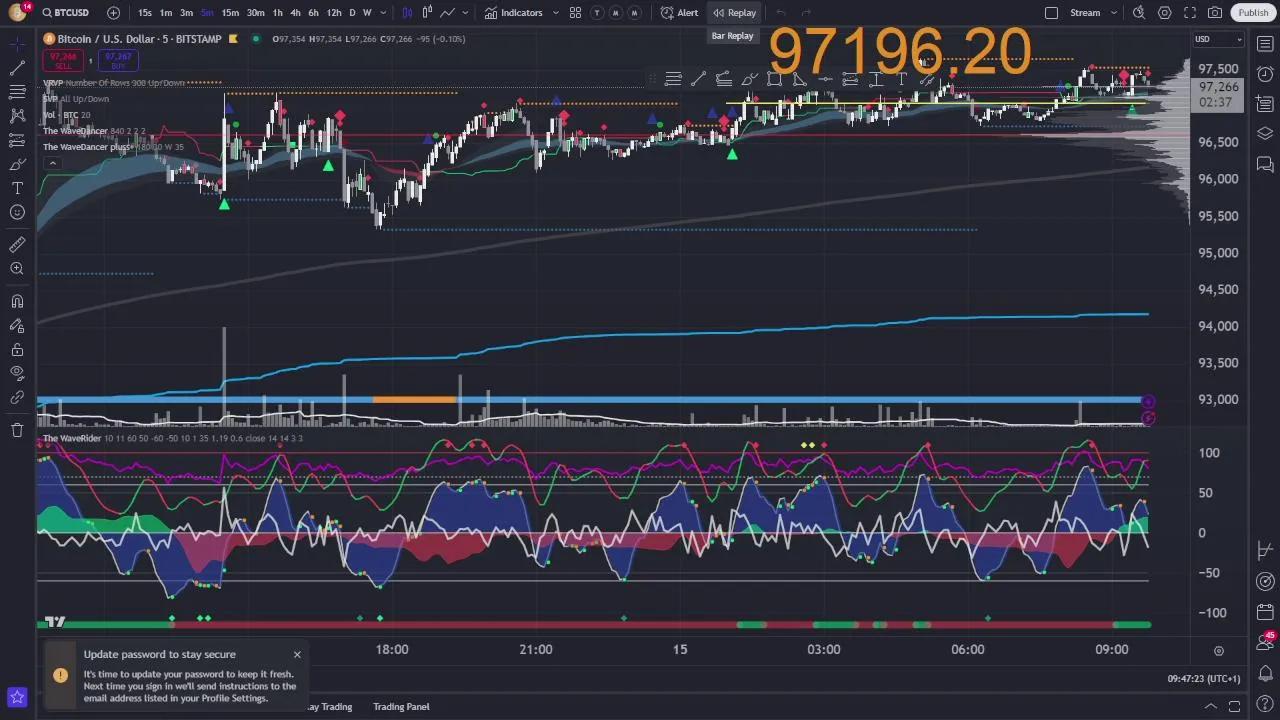Select the candles chart type icon
The image size is (1280, 720).
point(427,13)
